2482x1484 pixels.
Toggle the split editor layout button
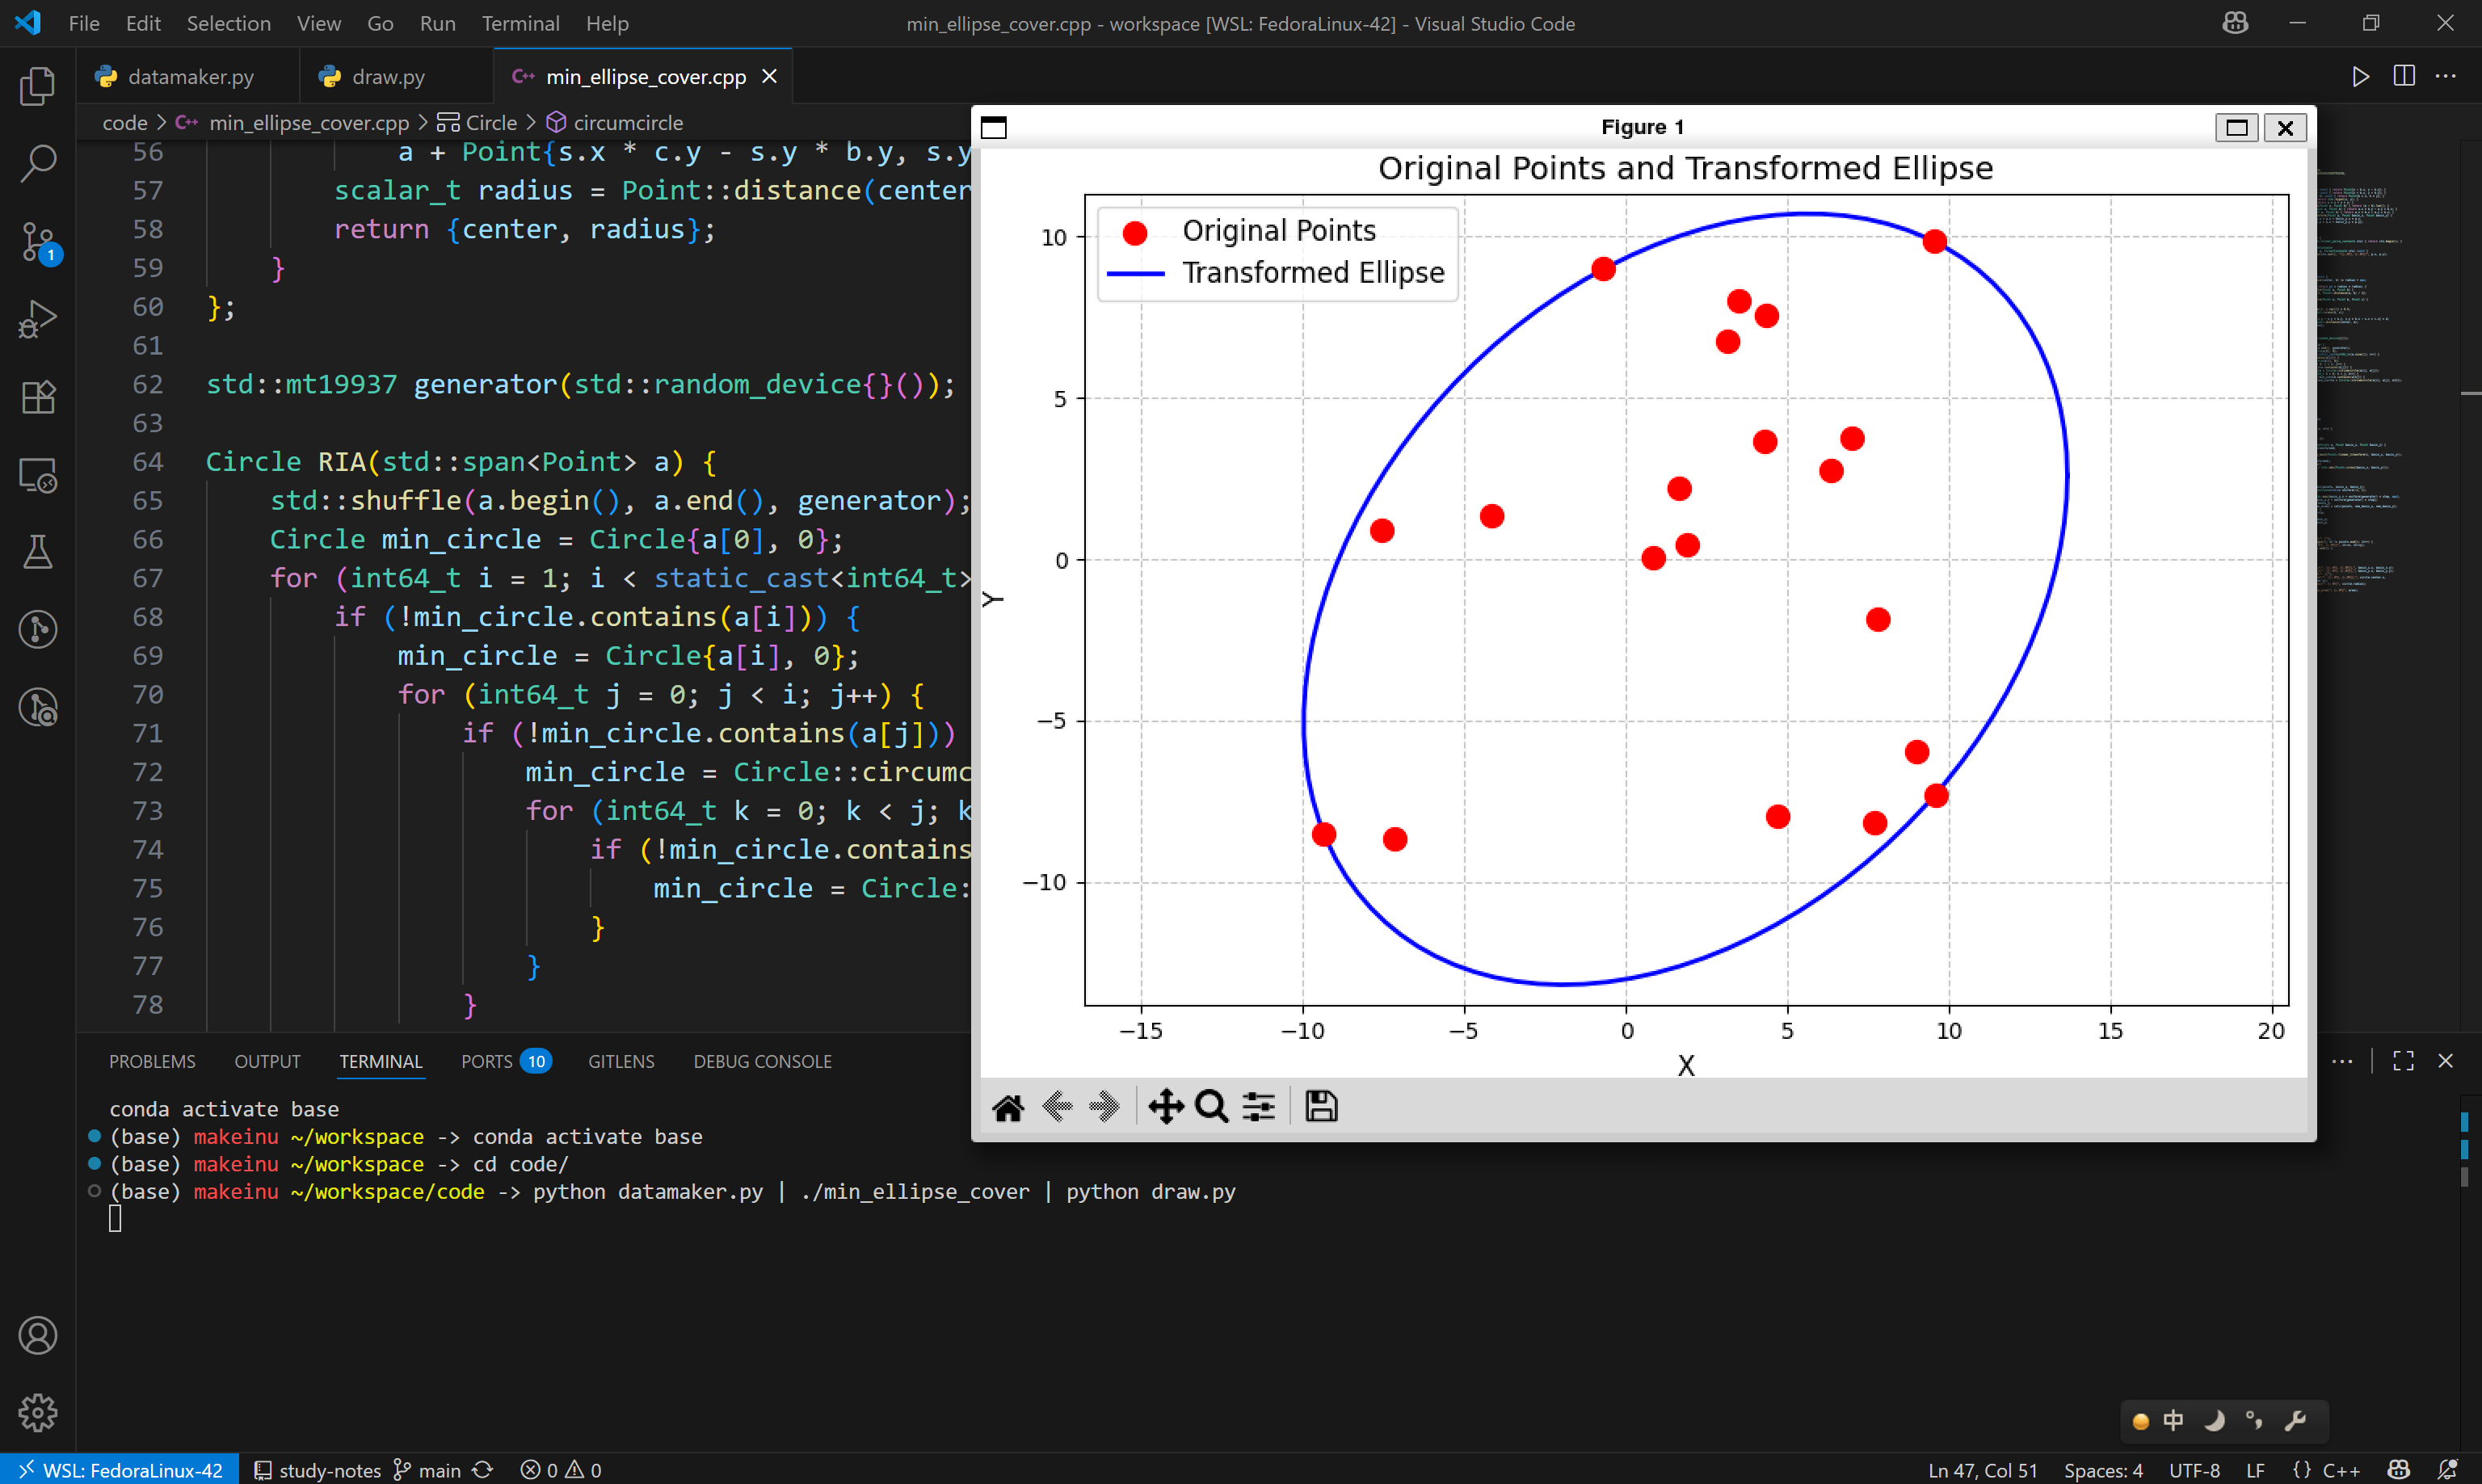[2404, 76]
